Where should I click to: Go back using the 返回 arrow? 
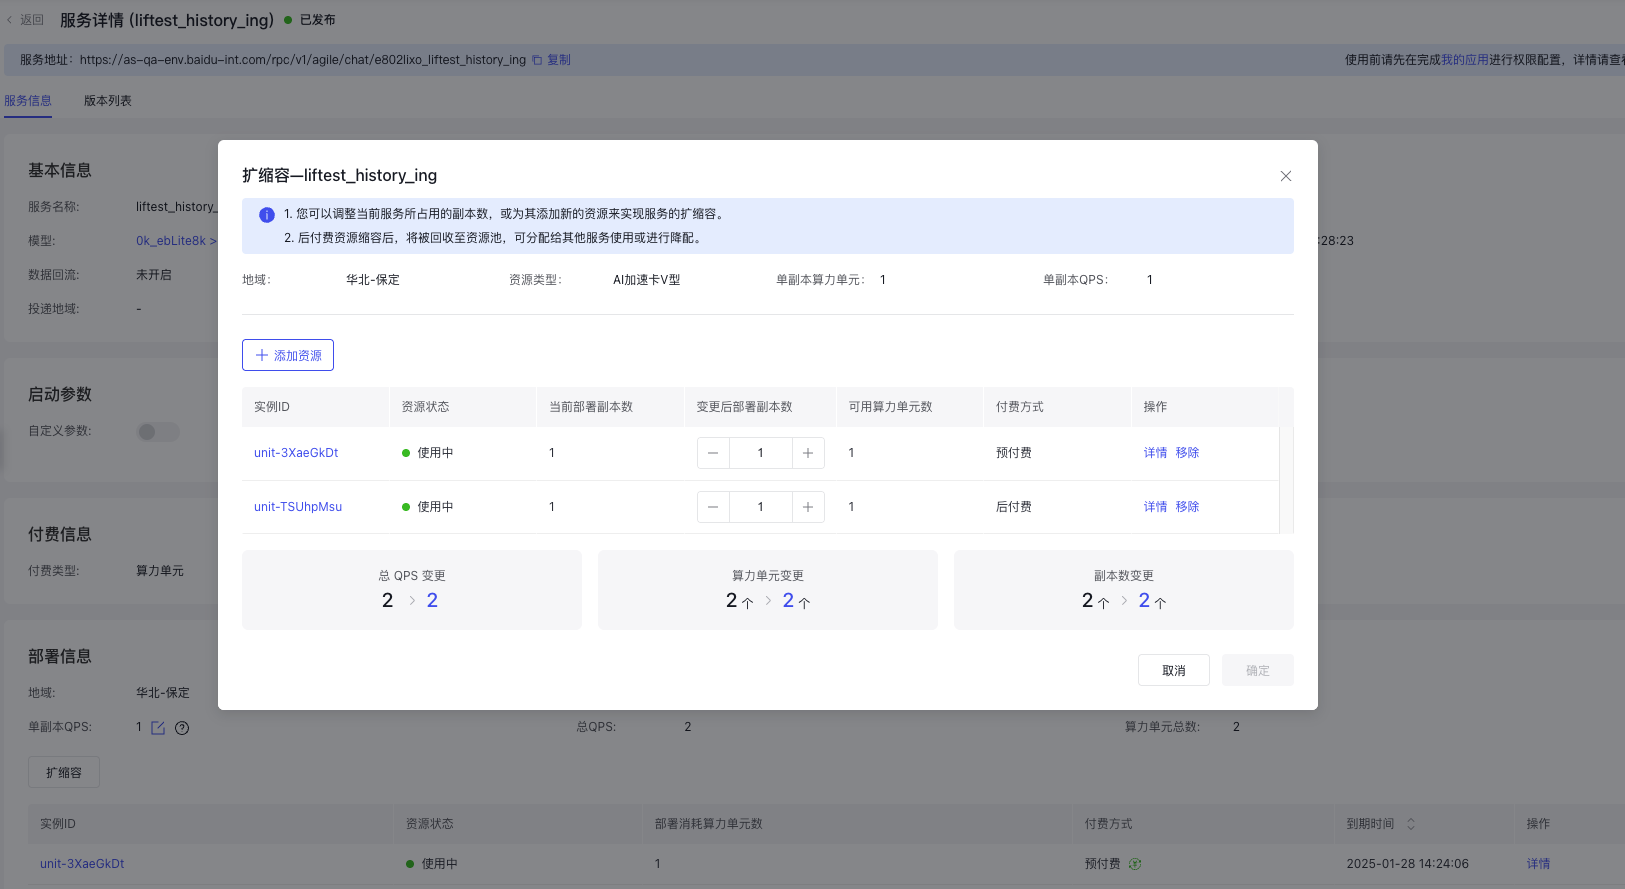25,20
